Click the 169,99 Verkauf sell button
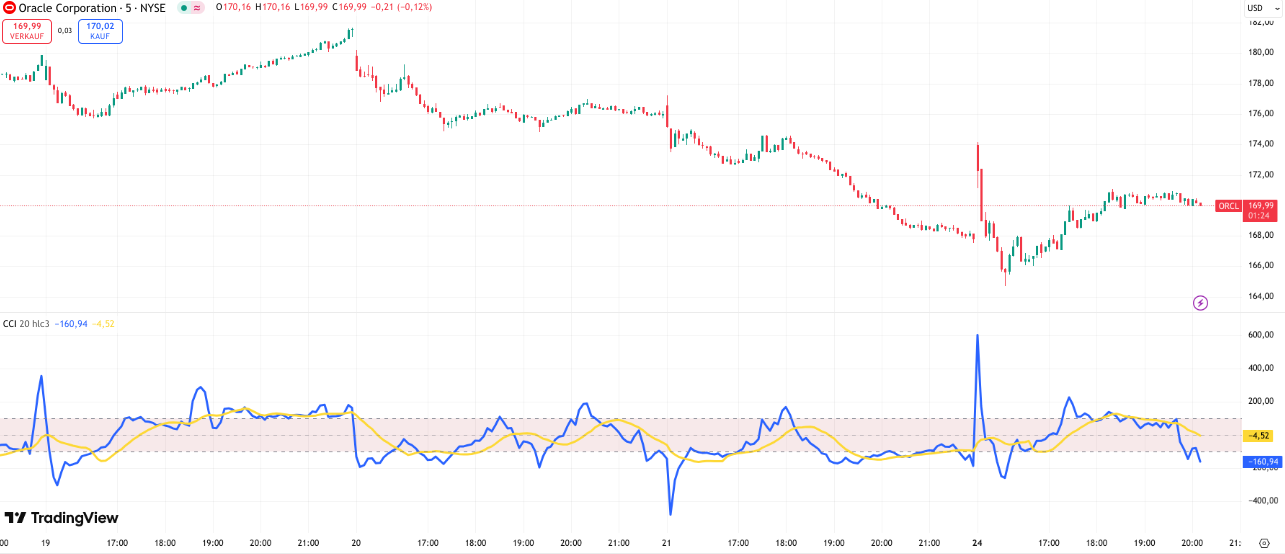Viewport: 1285px width, 554px height. click(x=26, y=31)
